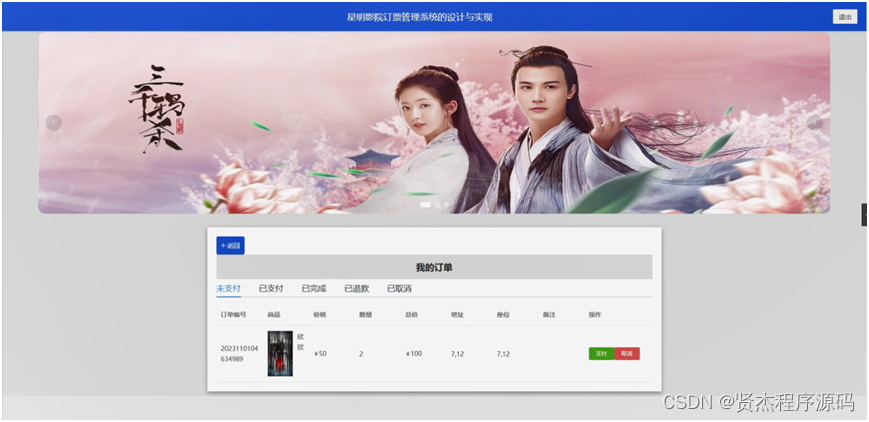Click the product name 欣欣
Viewport: 869px width, 422px height.
click(x=300, y=342)
